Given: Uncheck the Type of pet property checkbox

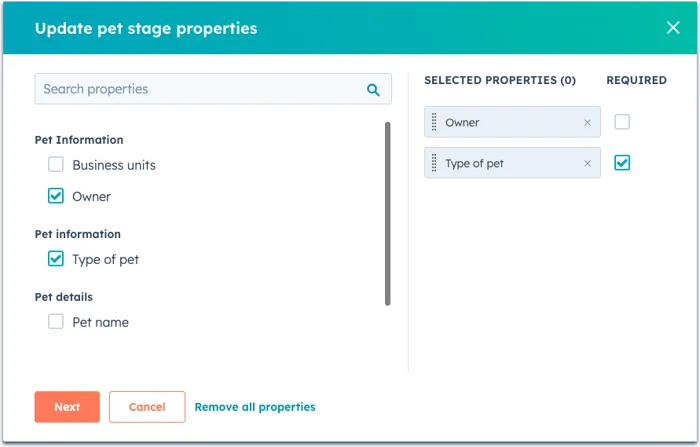Looking at the screenshot, I should pyautogui.click(x=56, y=259).
